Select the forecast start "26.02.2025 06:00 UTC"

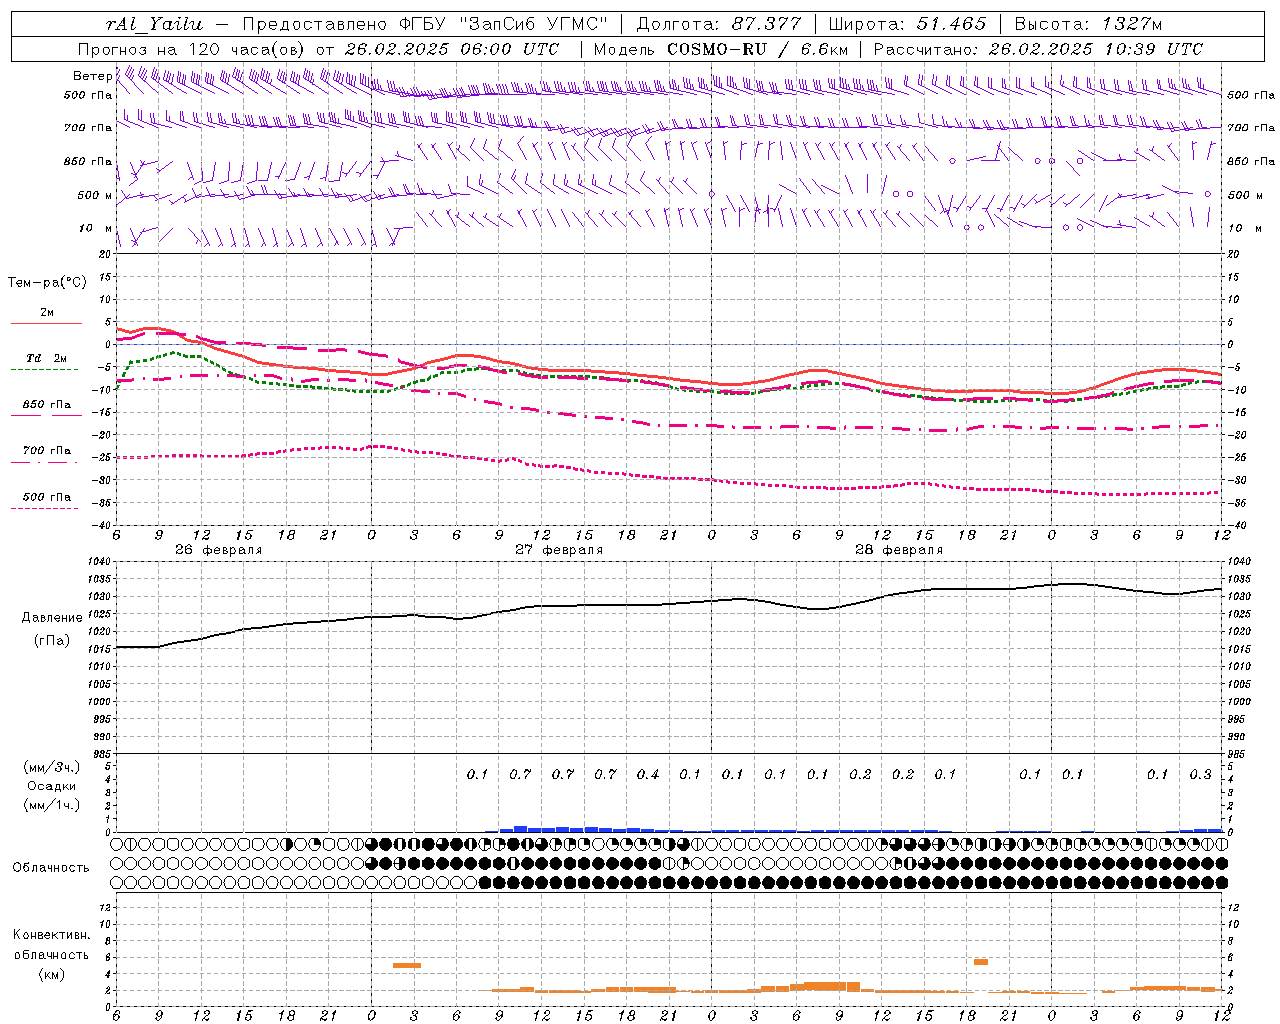(452, 49)
